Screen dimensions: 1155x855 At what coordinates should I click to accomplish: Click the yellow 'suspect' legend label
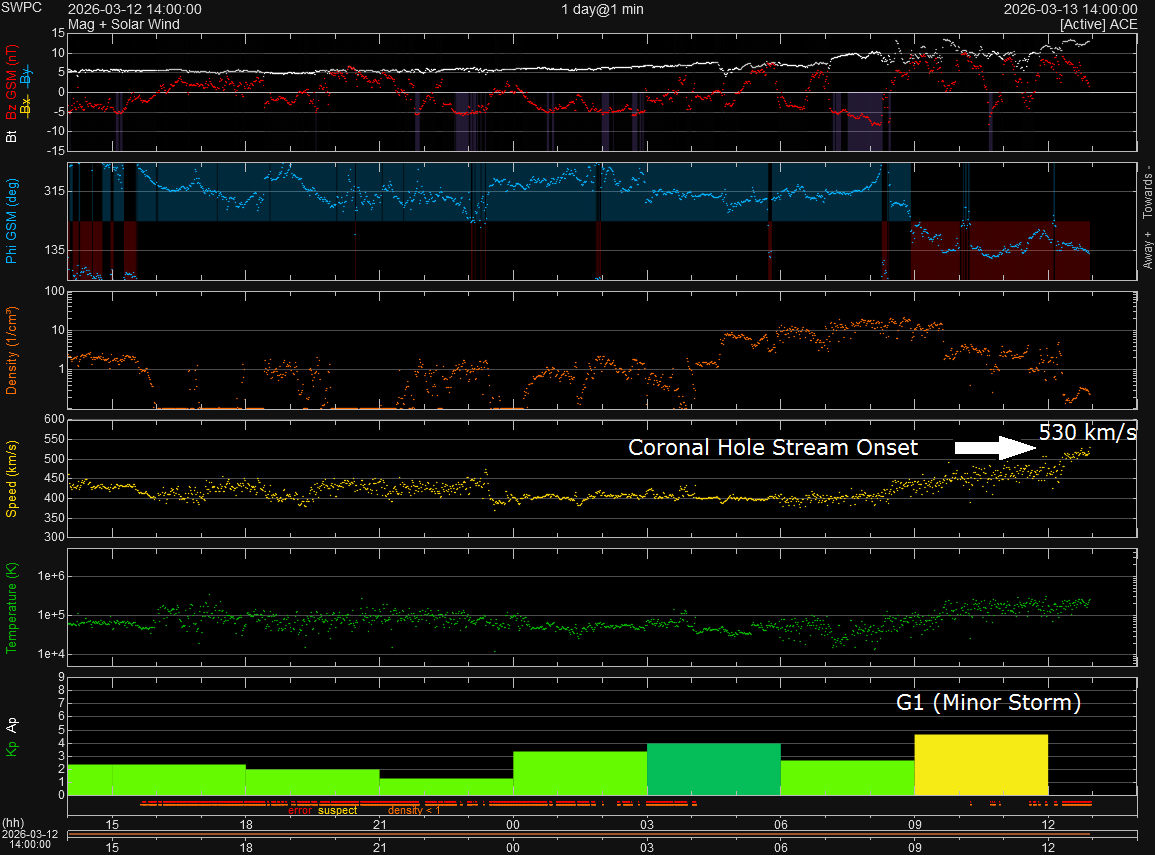(337, 810)
